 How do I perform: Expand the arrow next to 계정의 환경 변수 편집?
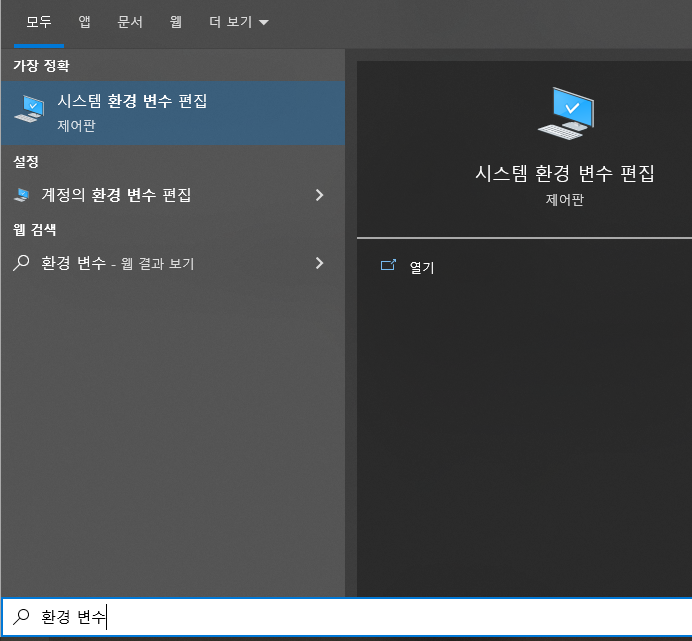click(x=320, y=195)
